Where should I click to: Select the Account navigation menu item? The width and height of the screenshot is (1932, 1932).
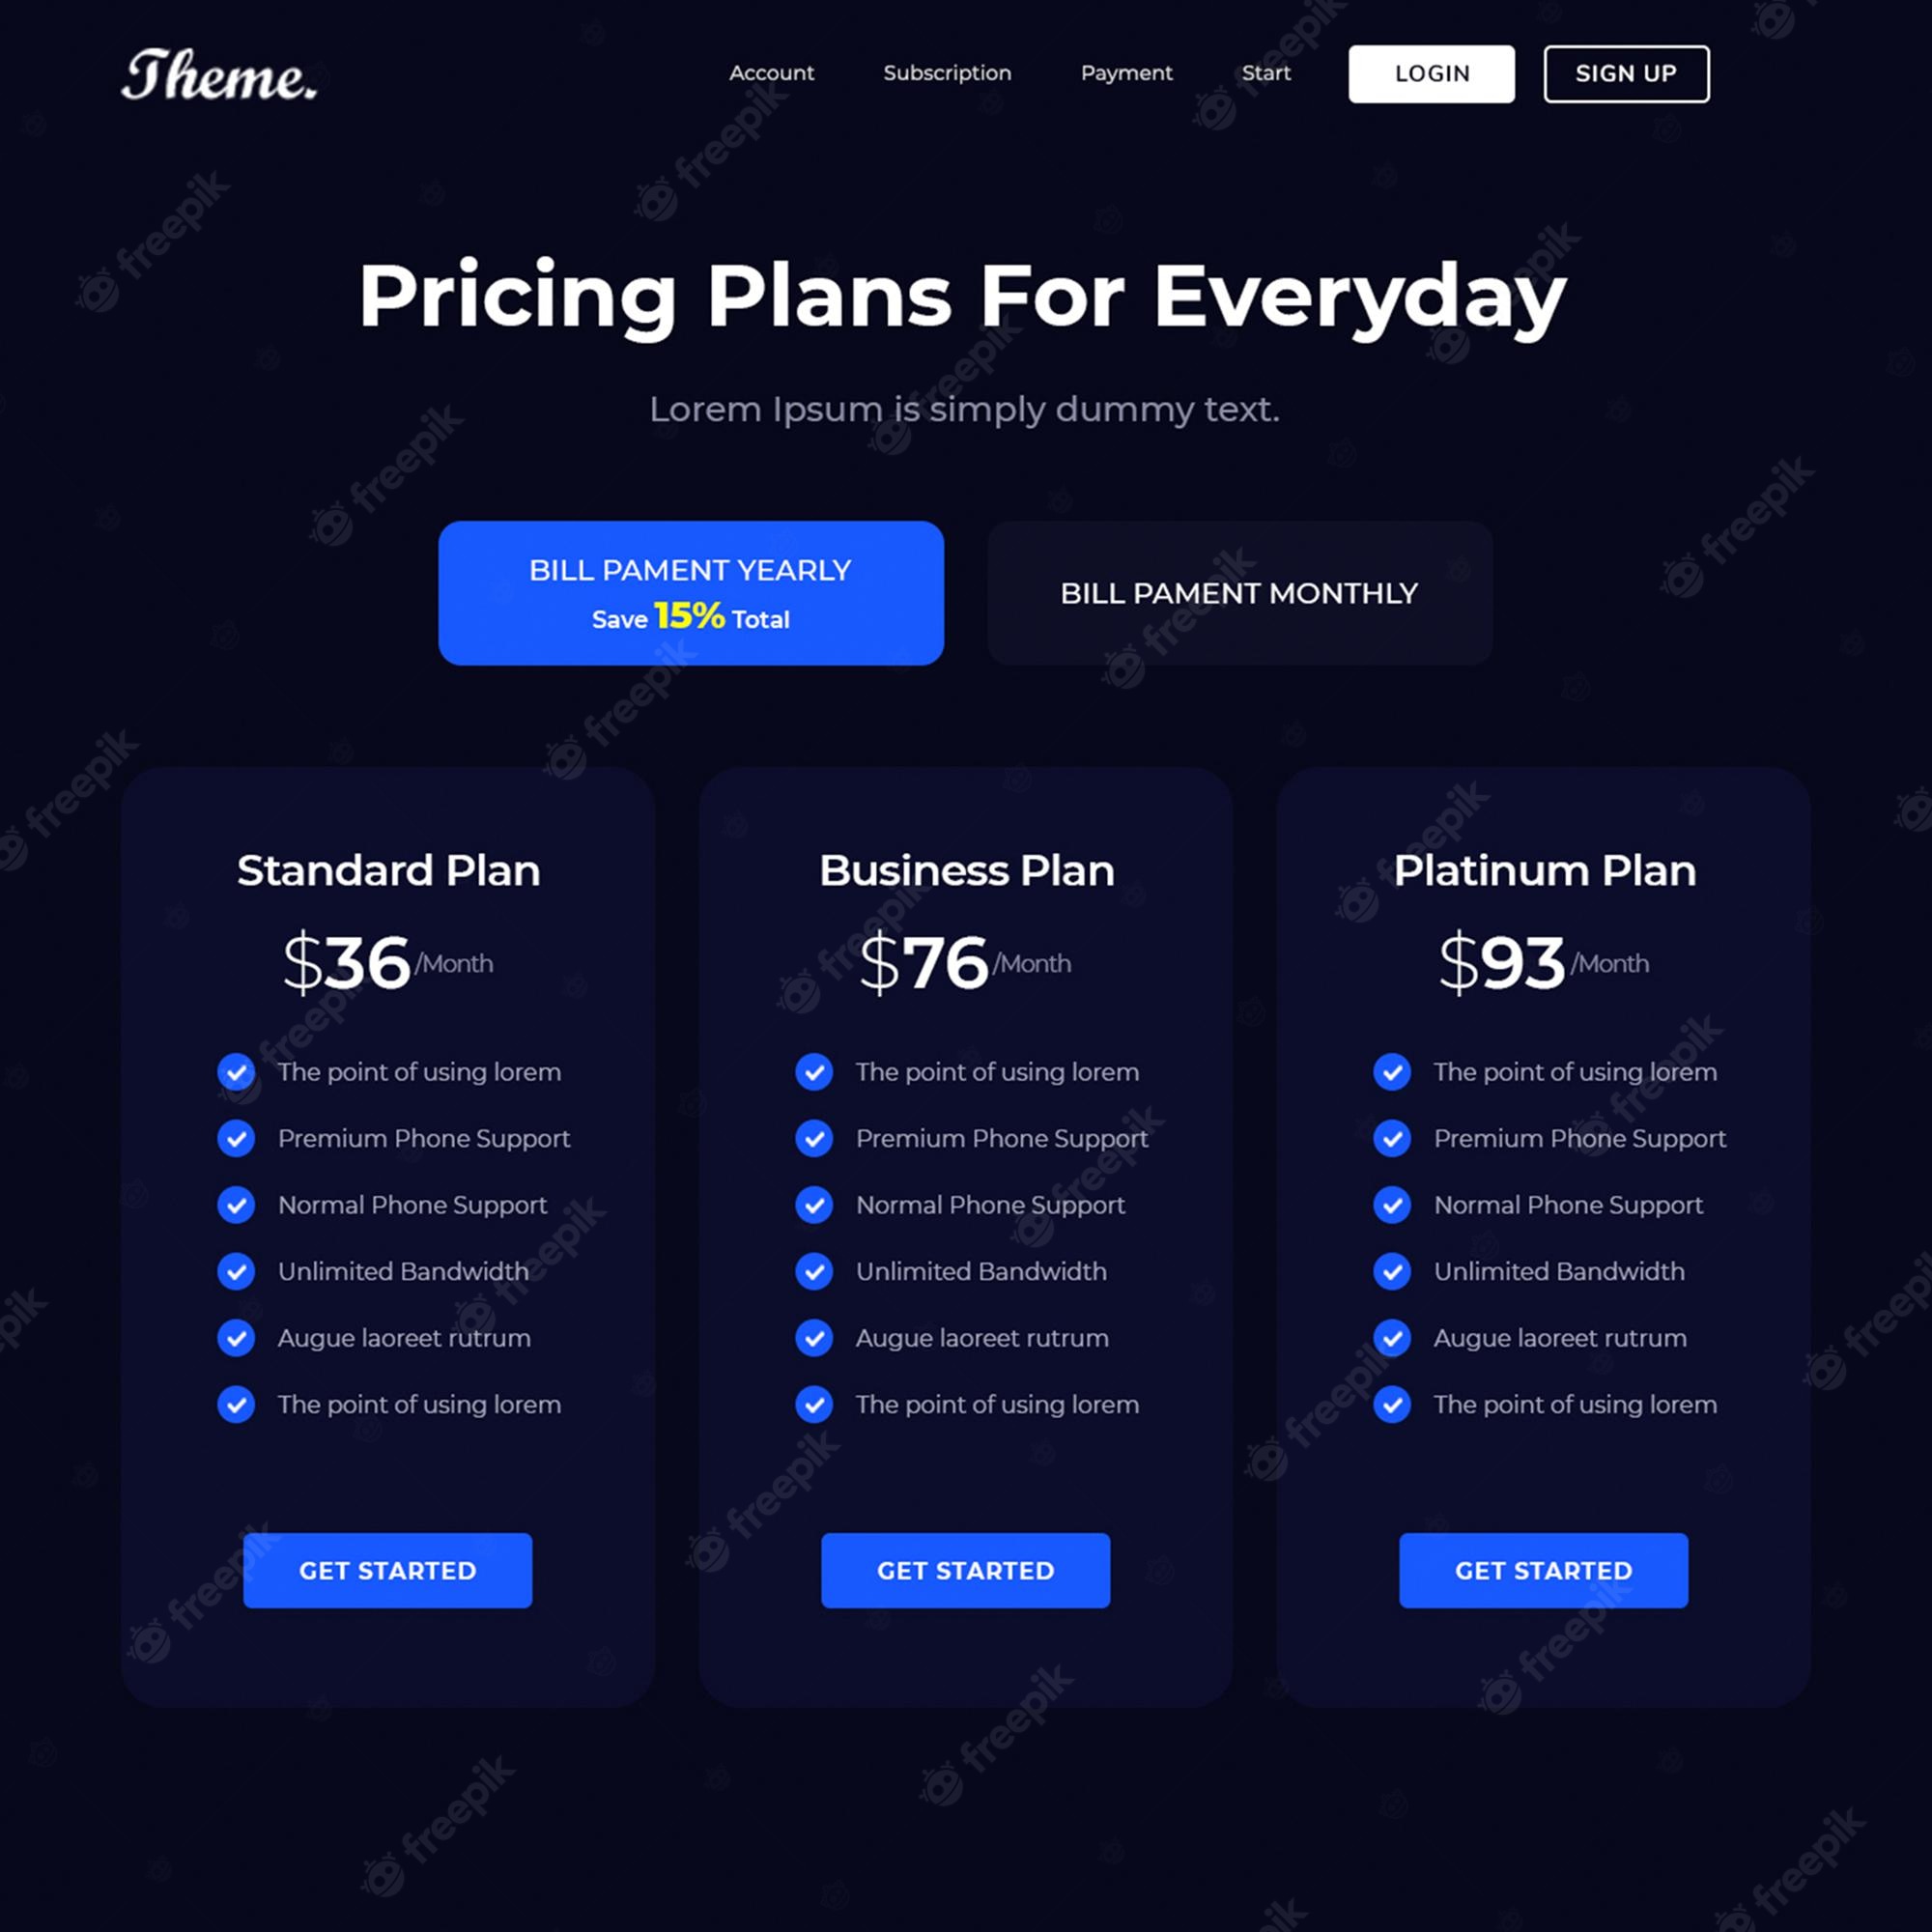coord(772,72)
